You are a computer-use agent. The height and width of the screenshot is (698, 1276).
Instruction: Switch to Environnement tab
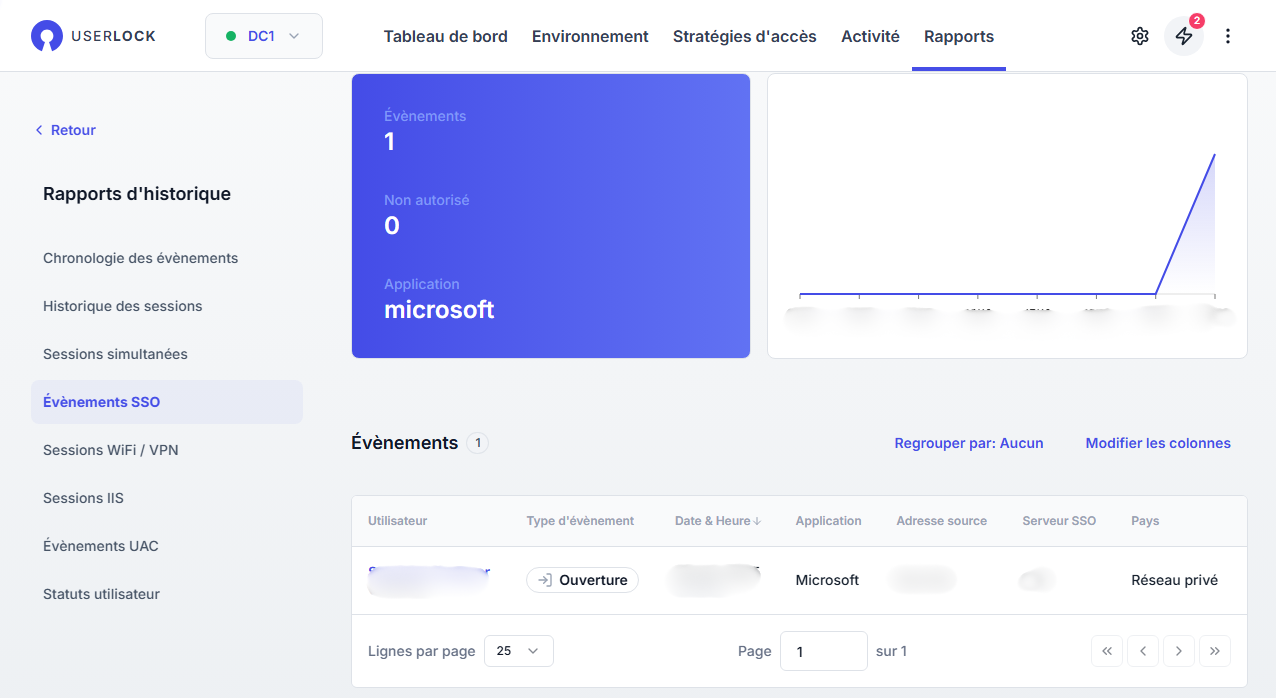coord(590,36)
